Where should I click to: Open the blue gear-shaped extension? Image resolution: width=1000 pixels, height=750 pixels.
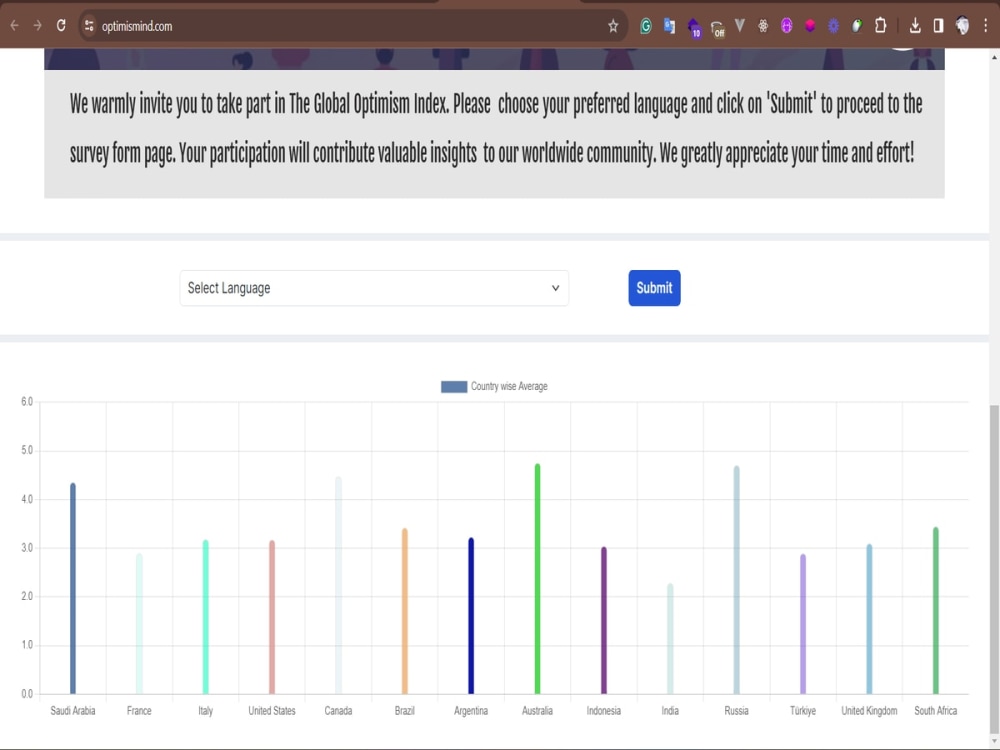coord(834,26)
